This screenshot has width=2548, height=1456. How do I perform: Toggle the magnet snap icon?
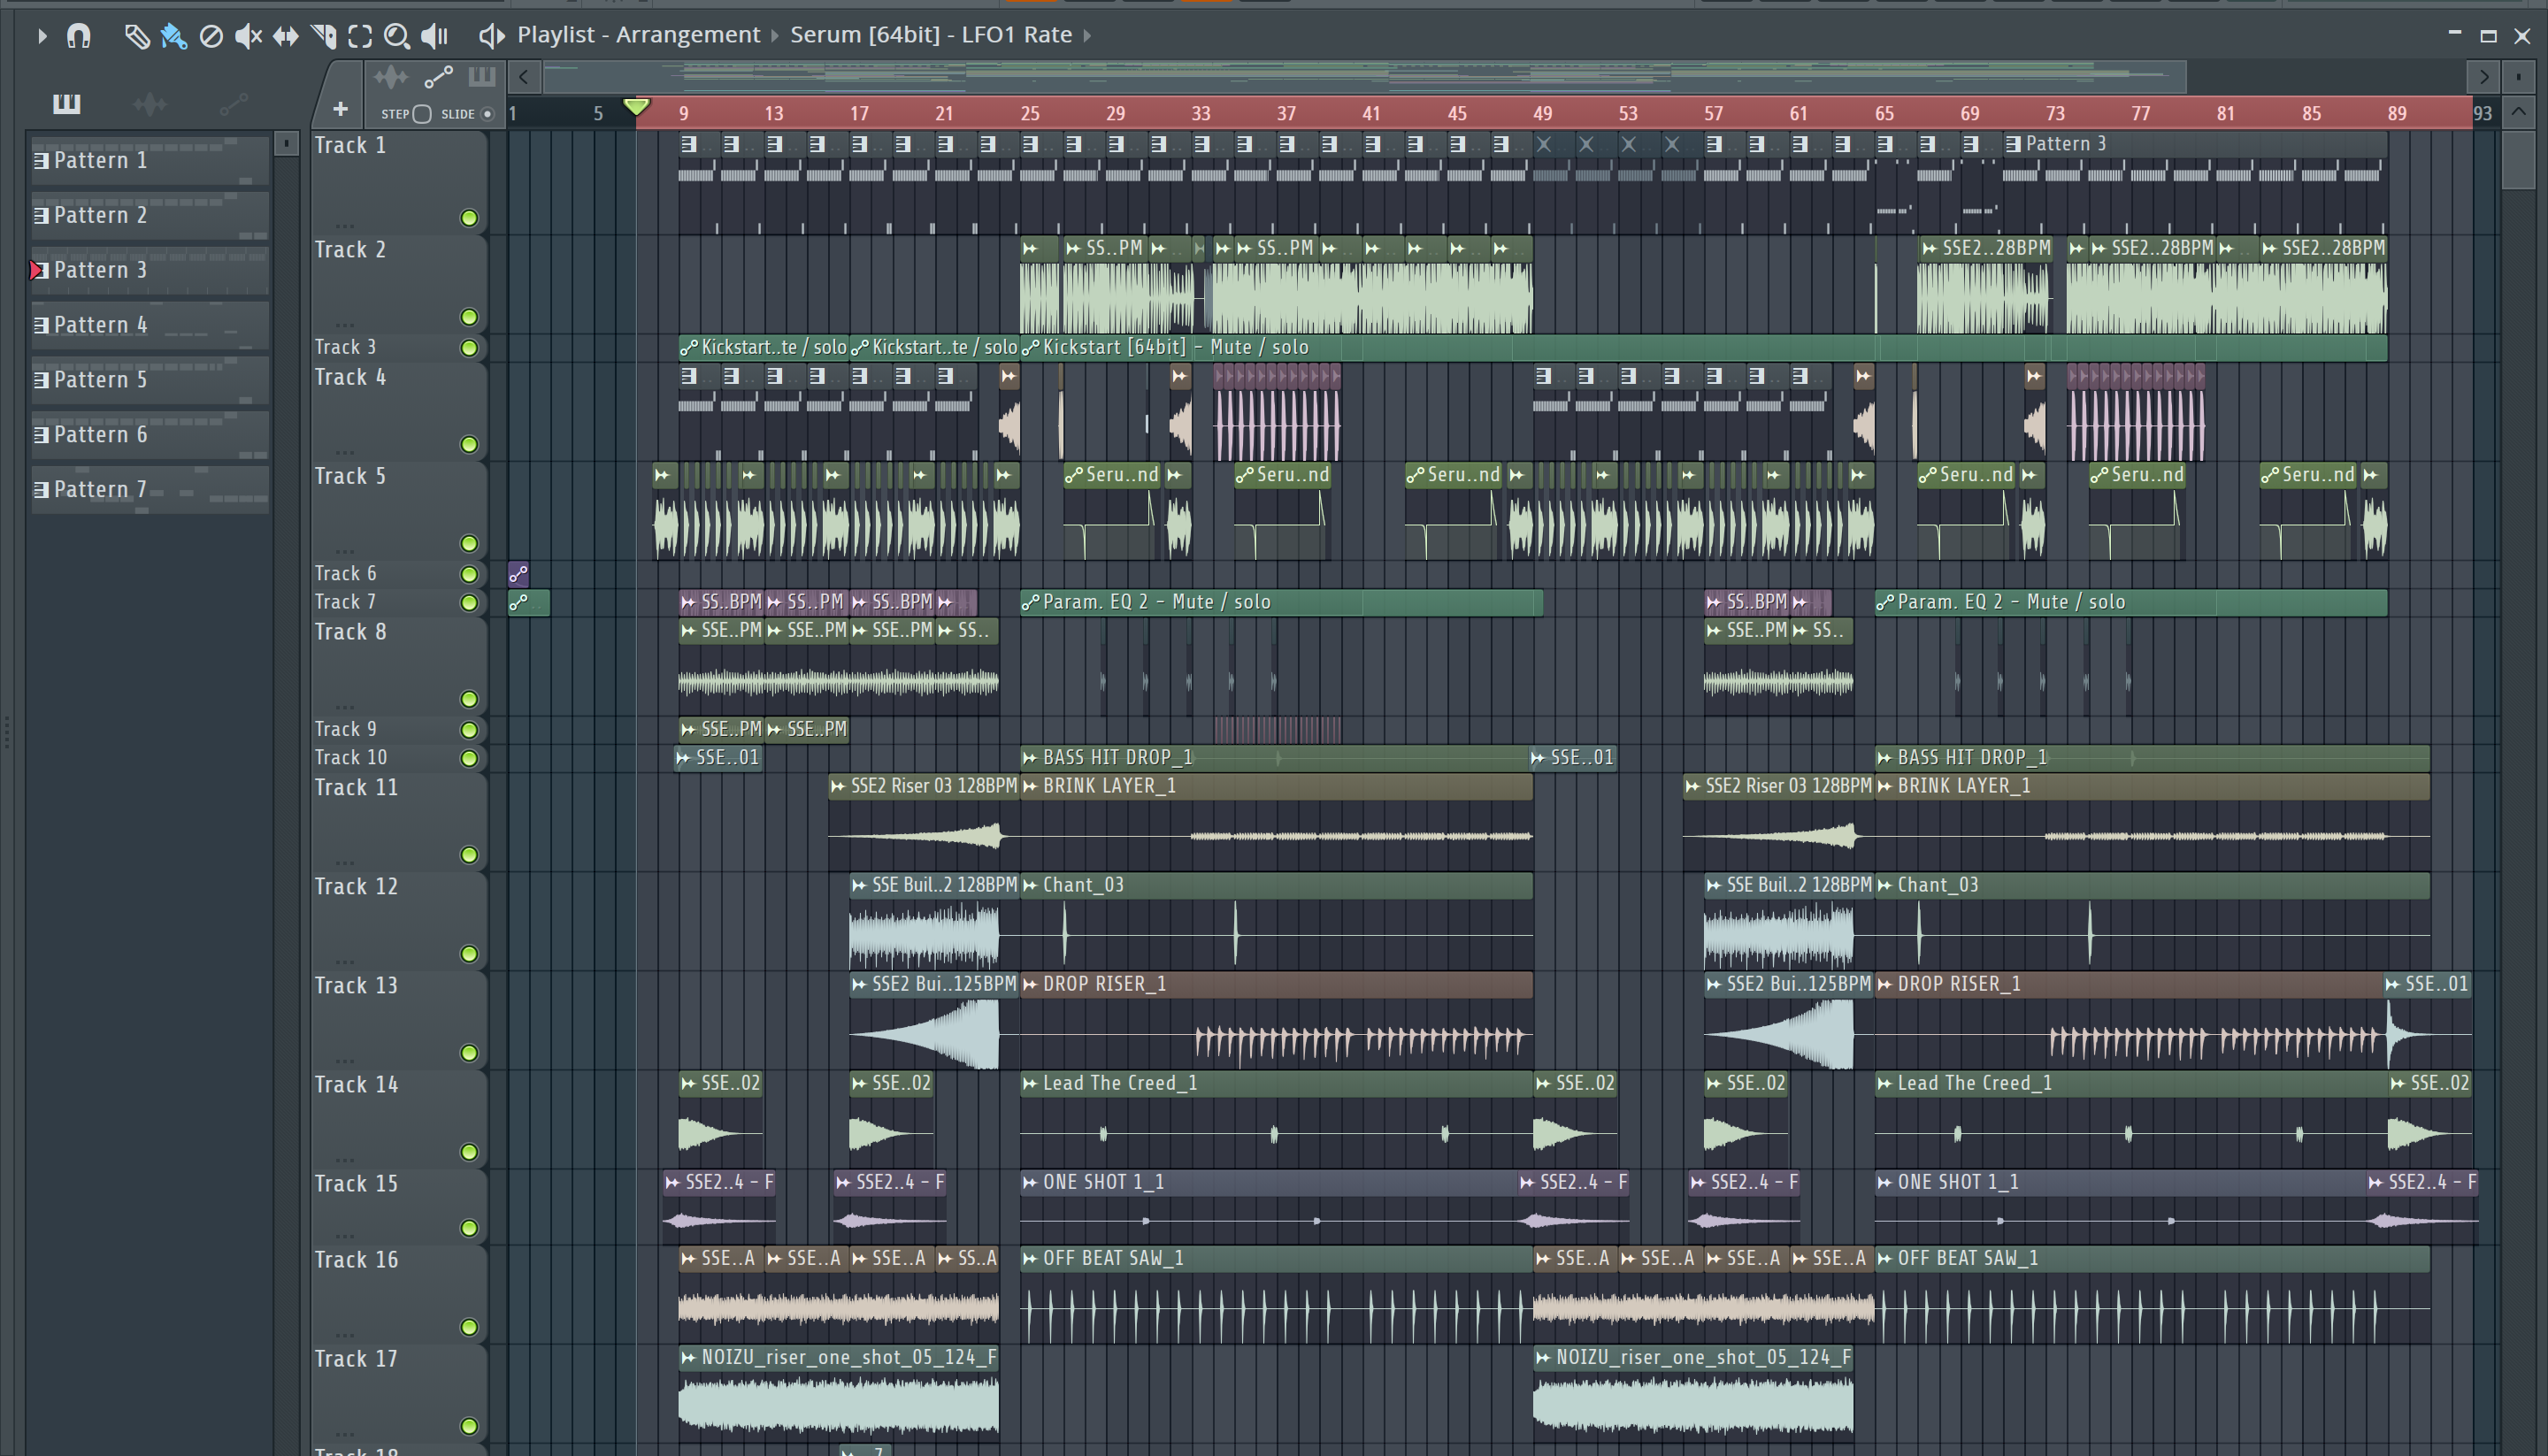click(78, 36)
